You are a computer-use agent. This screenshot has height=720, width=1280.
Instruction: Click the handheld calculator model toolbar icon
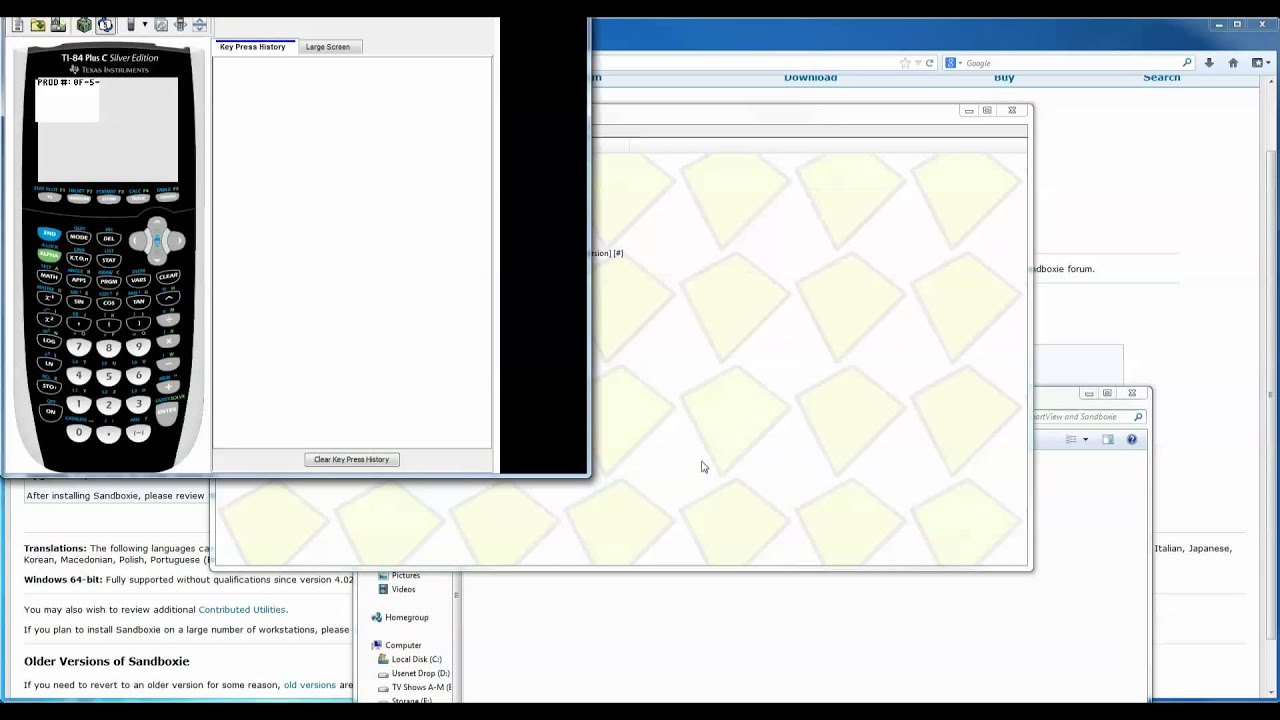131,25
